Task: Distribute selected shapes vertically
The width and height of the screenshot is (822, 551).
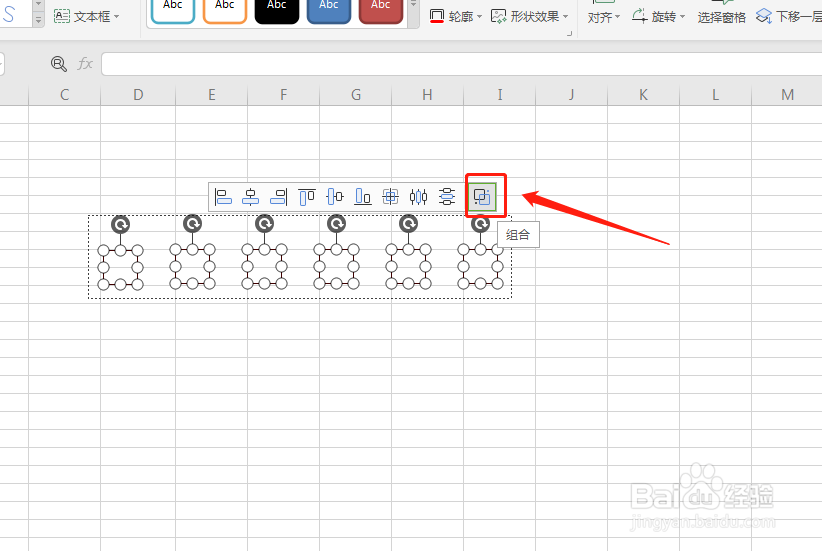Action: (447, 197)
